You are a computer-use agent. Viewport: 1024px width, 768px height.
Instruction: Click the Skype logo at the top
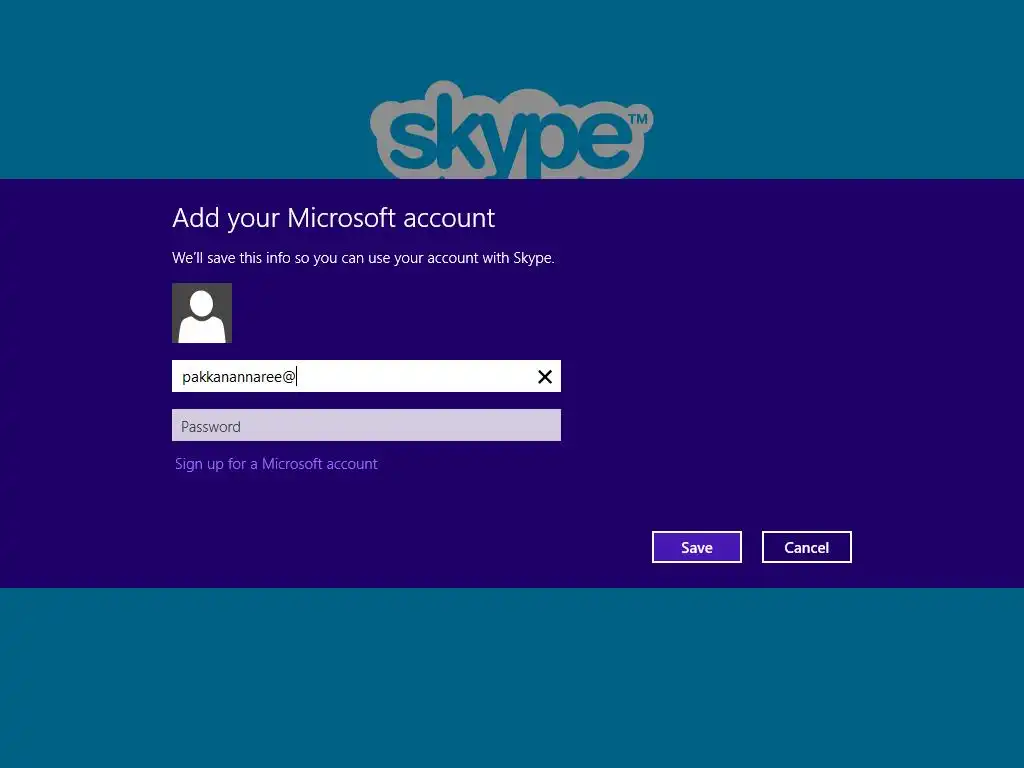511,129
